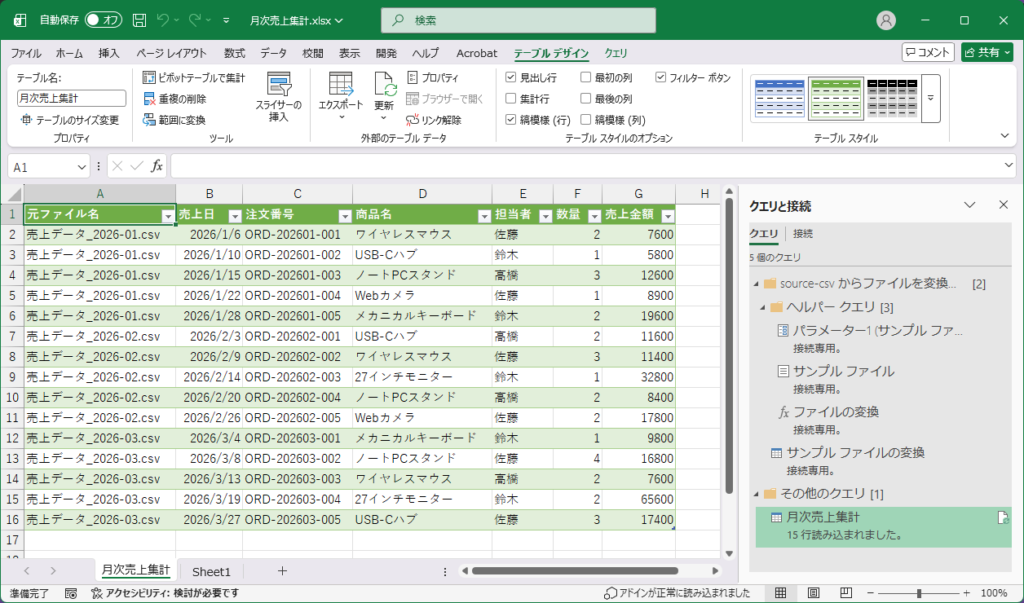Click Page Layout view icon
Viewport: 1024px width, 603px height.
tap(813, 593)
